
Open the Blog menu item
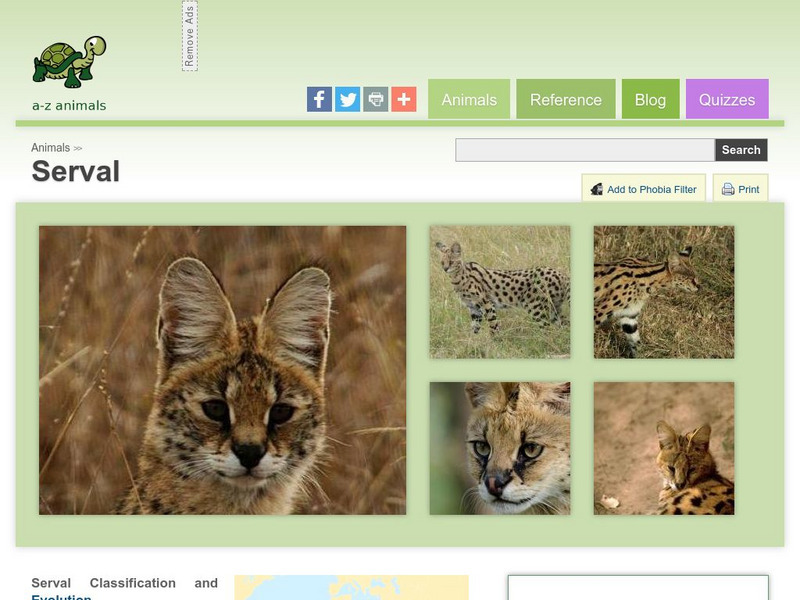(651, 99)
